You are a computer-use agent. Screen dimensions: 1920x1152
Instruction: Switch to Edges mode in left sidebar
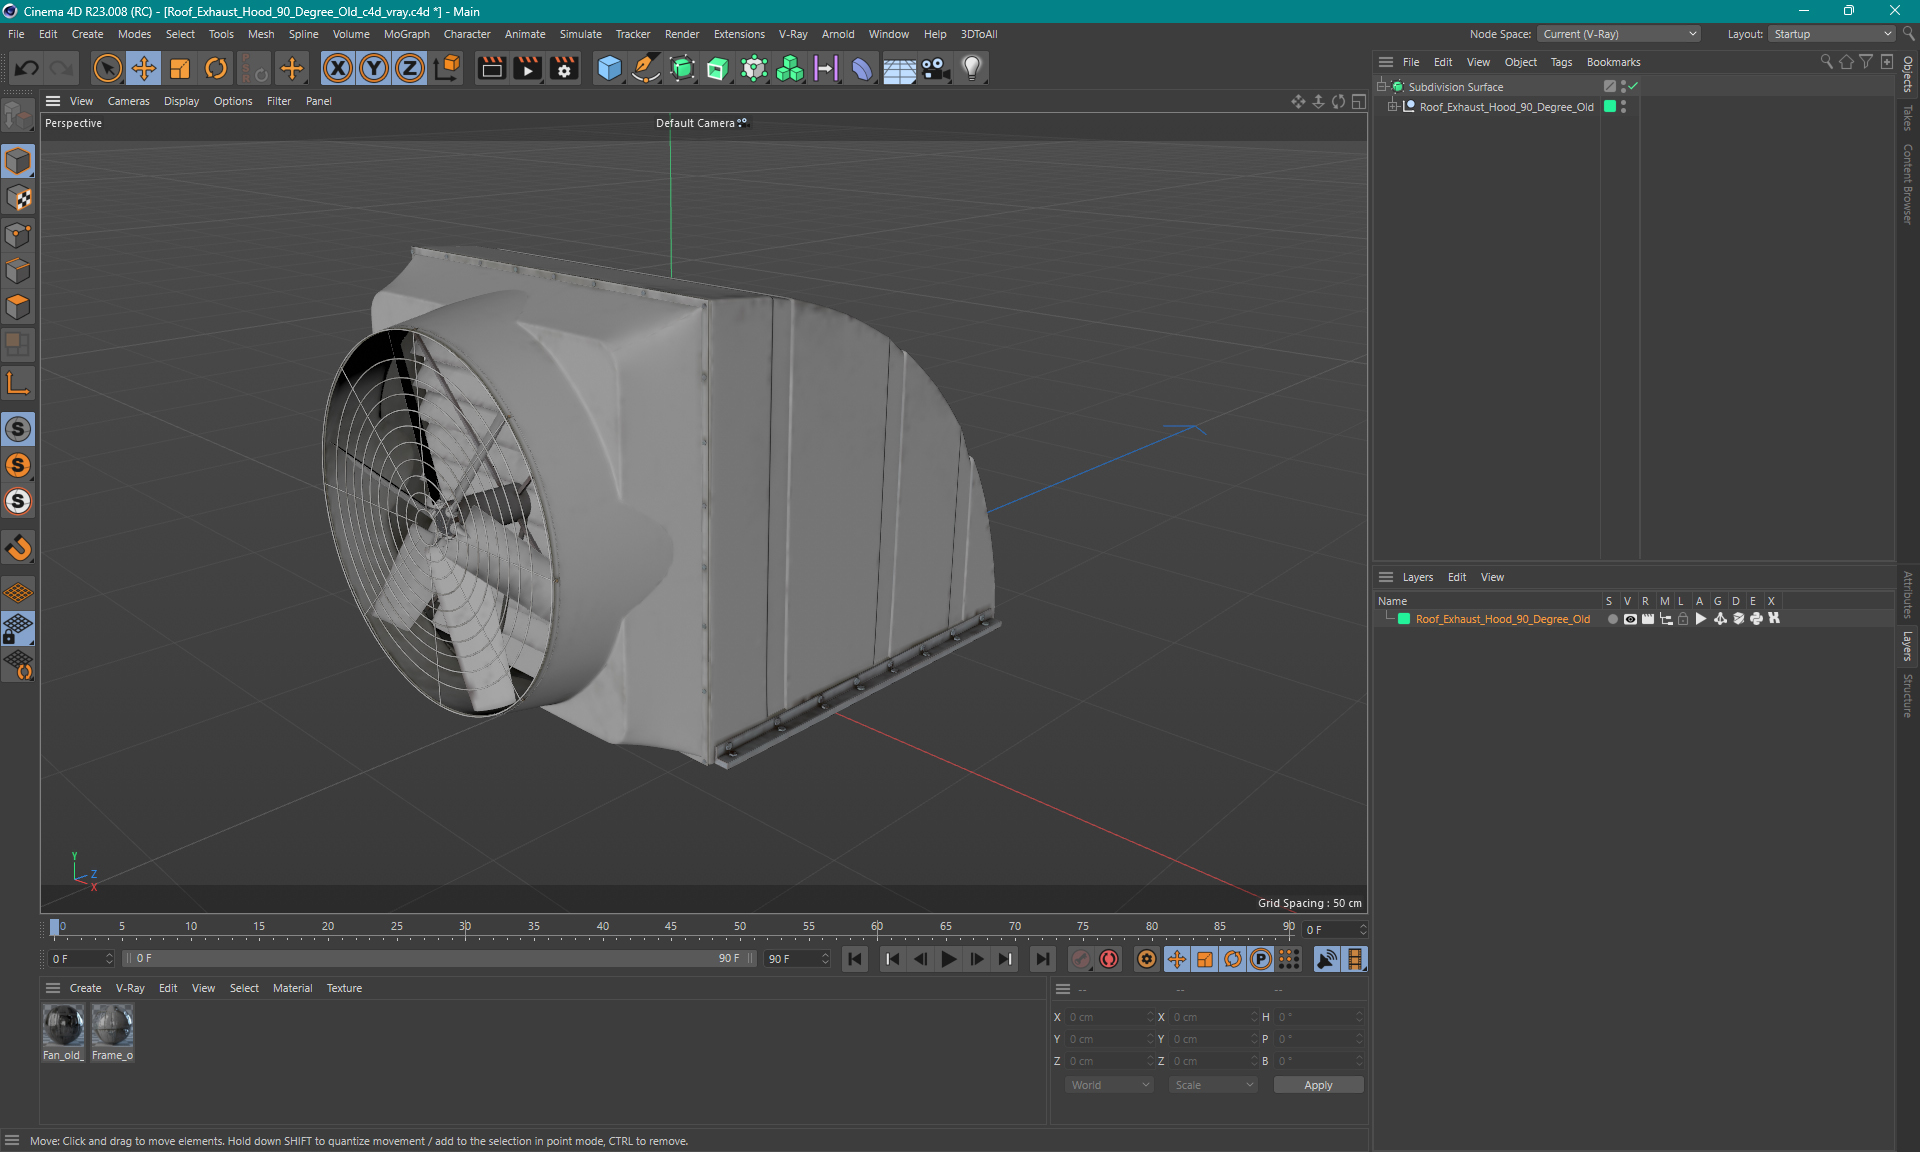point(18,271)
